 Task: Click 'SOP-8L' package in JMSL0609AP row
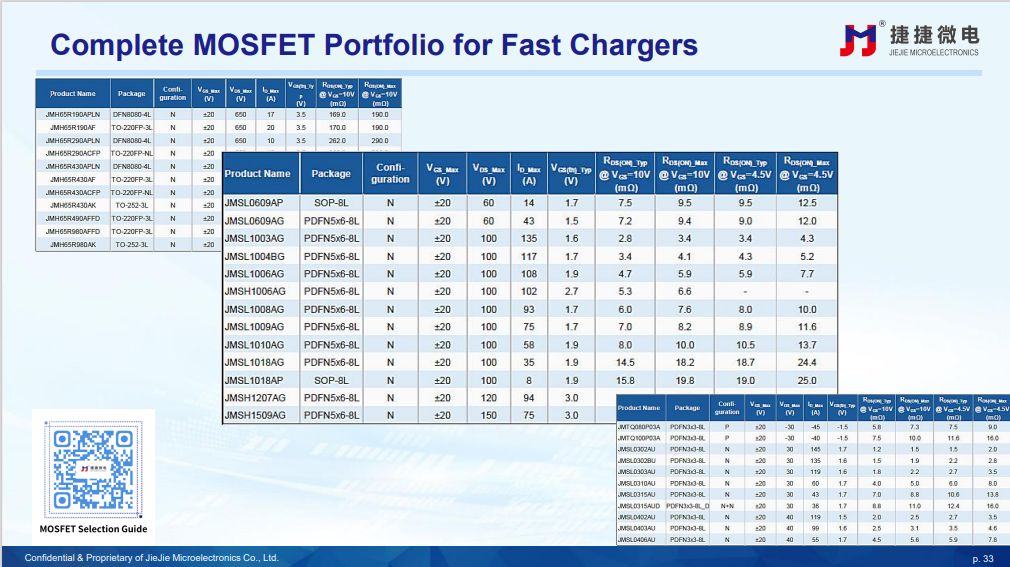point(331,203)
